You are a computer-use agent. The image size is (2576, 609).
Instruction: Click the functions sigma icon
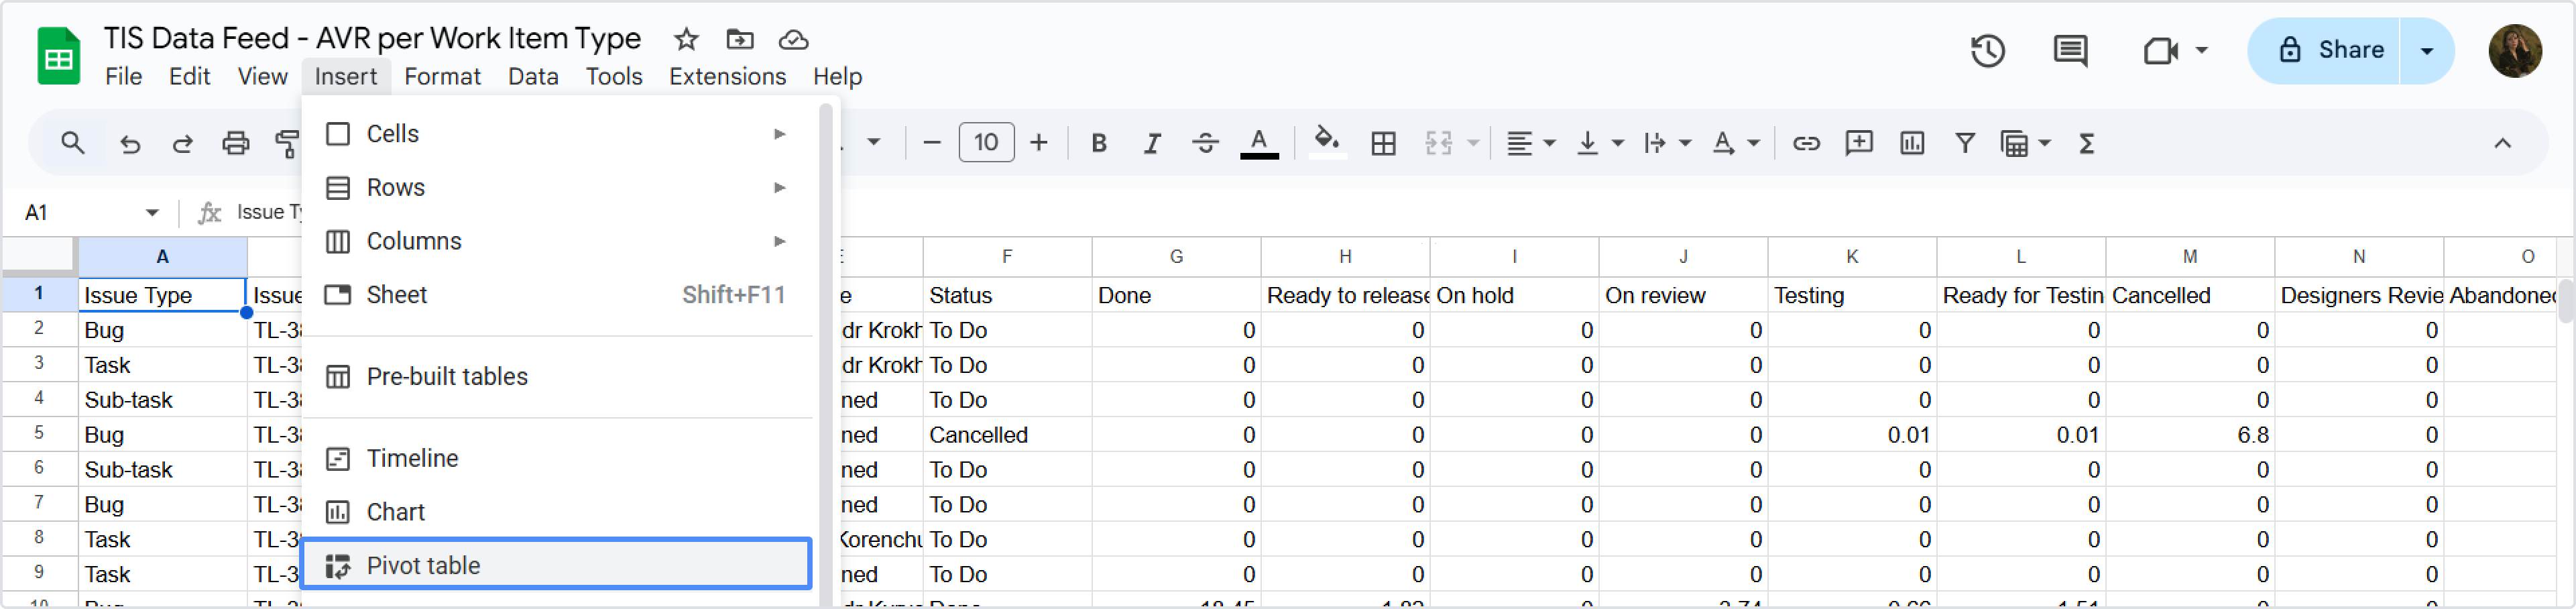tap(2086, 144)
